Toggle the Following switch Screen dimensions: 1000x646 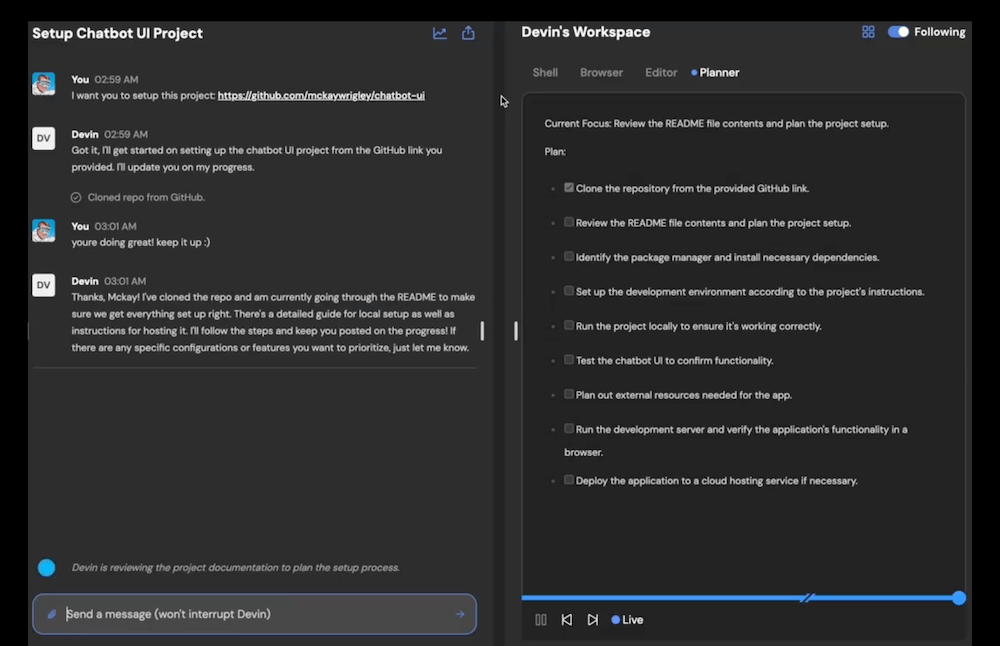tap(898, 32)
